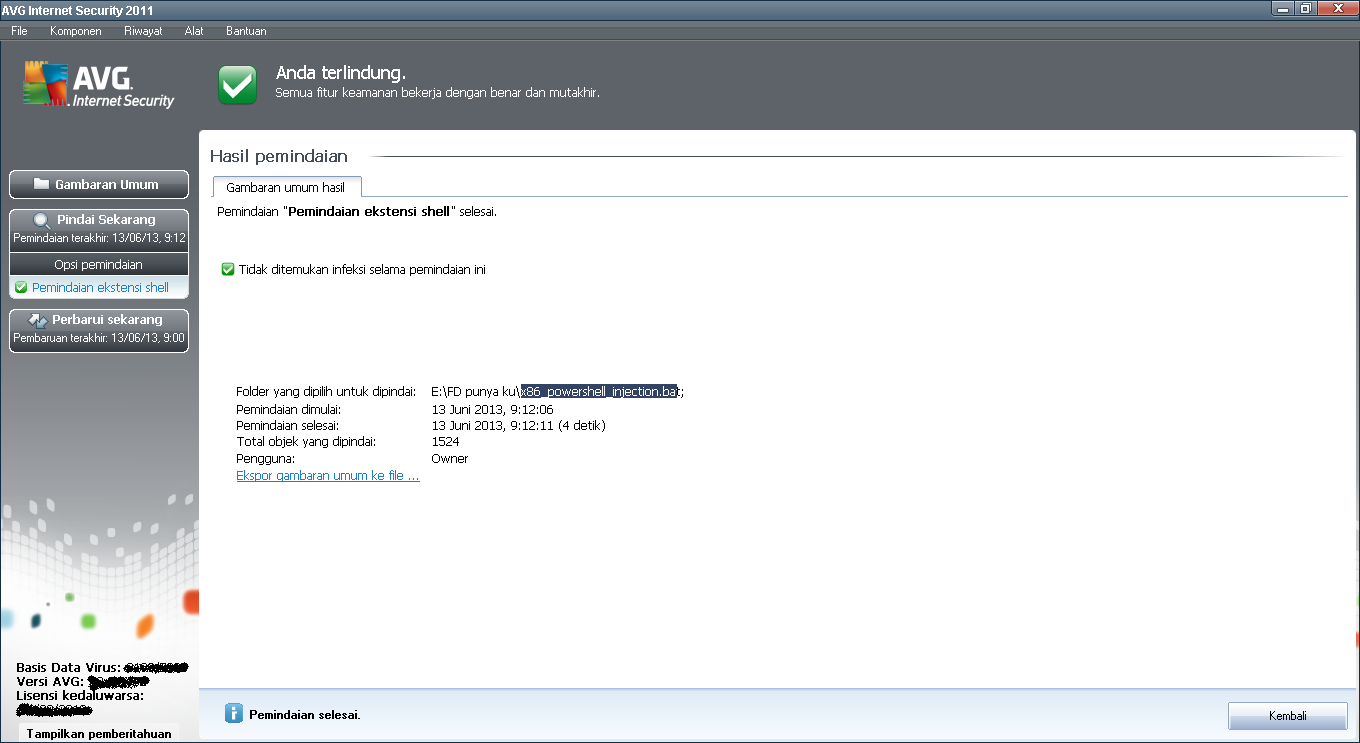
Task: Click green check icon next to Tidak ditemukan infeksi
Action: click(x=228, y=269)
